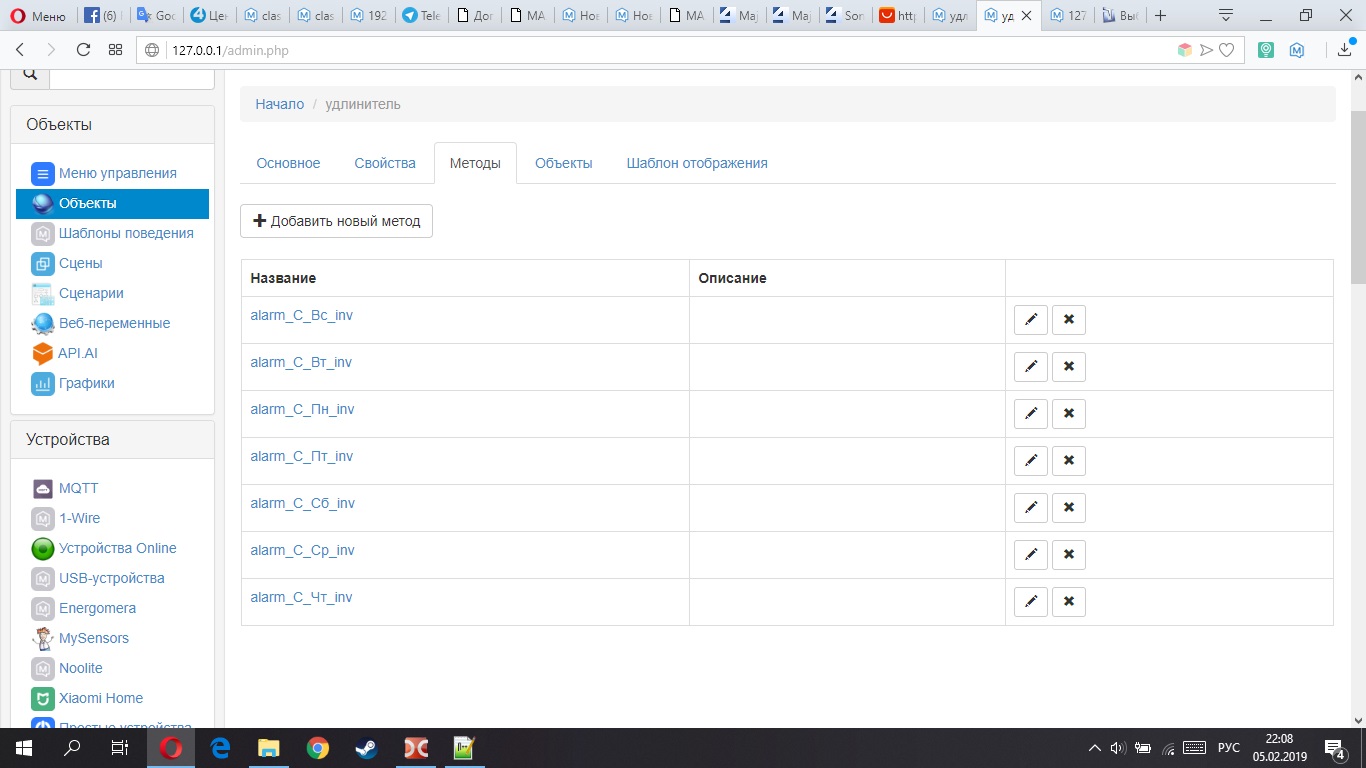Open a new browser tab
The height and width of the screenshot is (768, 1366).
pyautogui.click(x=1160, y=16)
